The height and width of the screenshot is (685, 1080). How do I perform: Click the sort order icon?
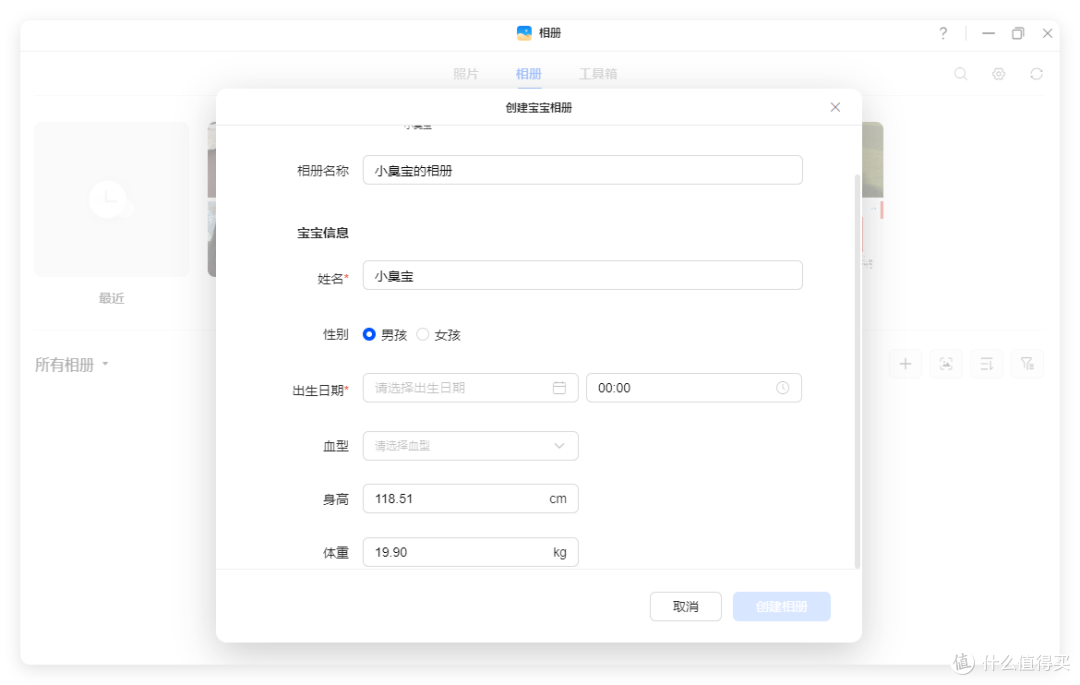tap(986, 364)
